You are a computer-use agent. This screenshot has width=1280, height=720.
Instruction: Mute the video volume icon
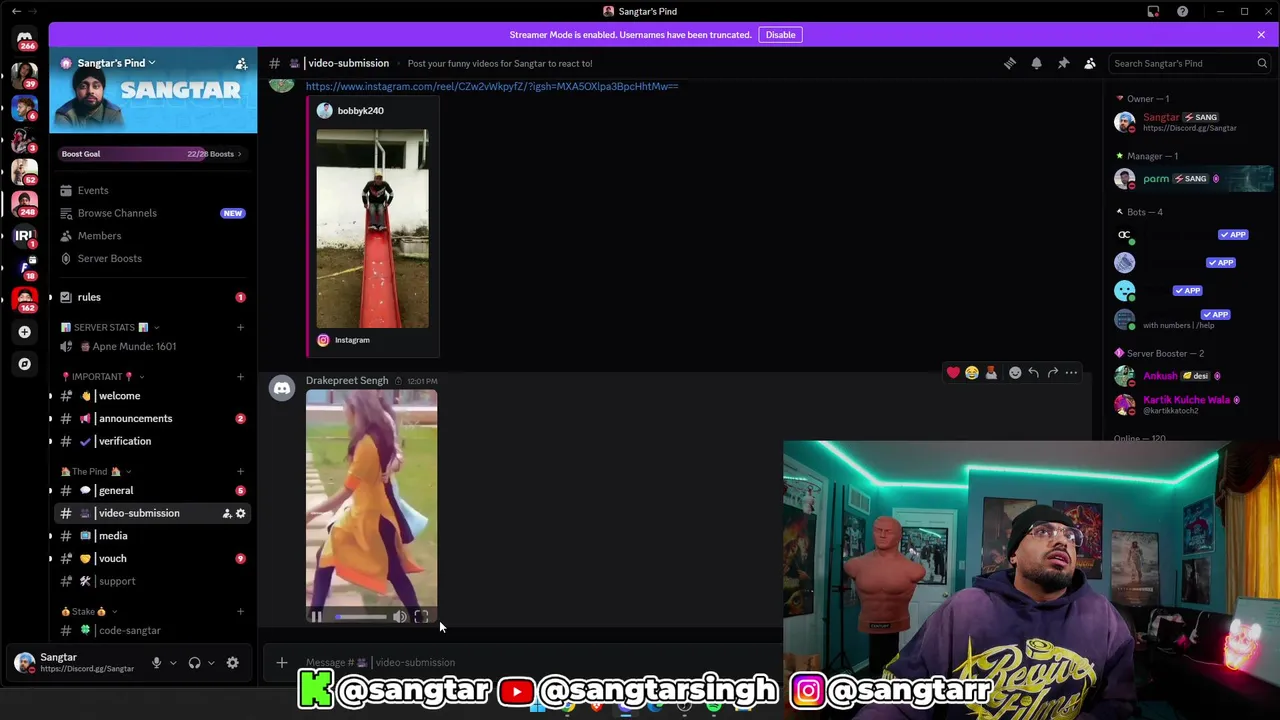399,617
